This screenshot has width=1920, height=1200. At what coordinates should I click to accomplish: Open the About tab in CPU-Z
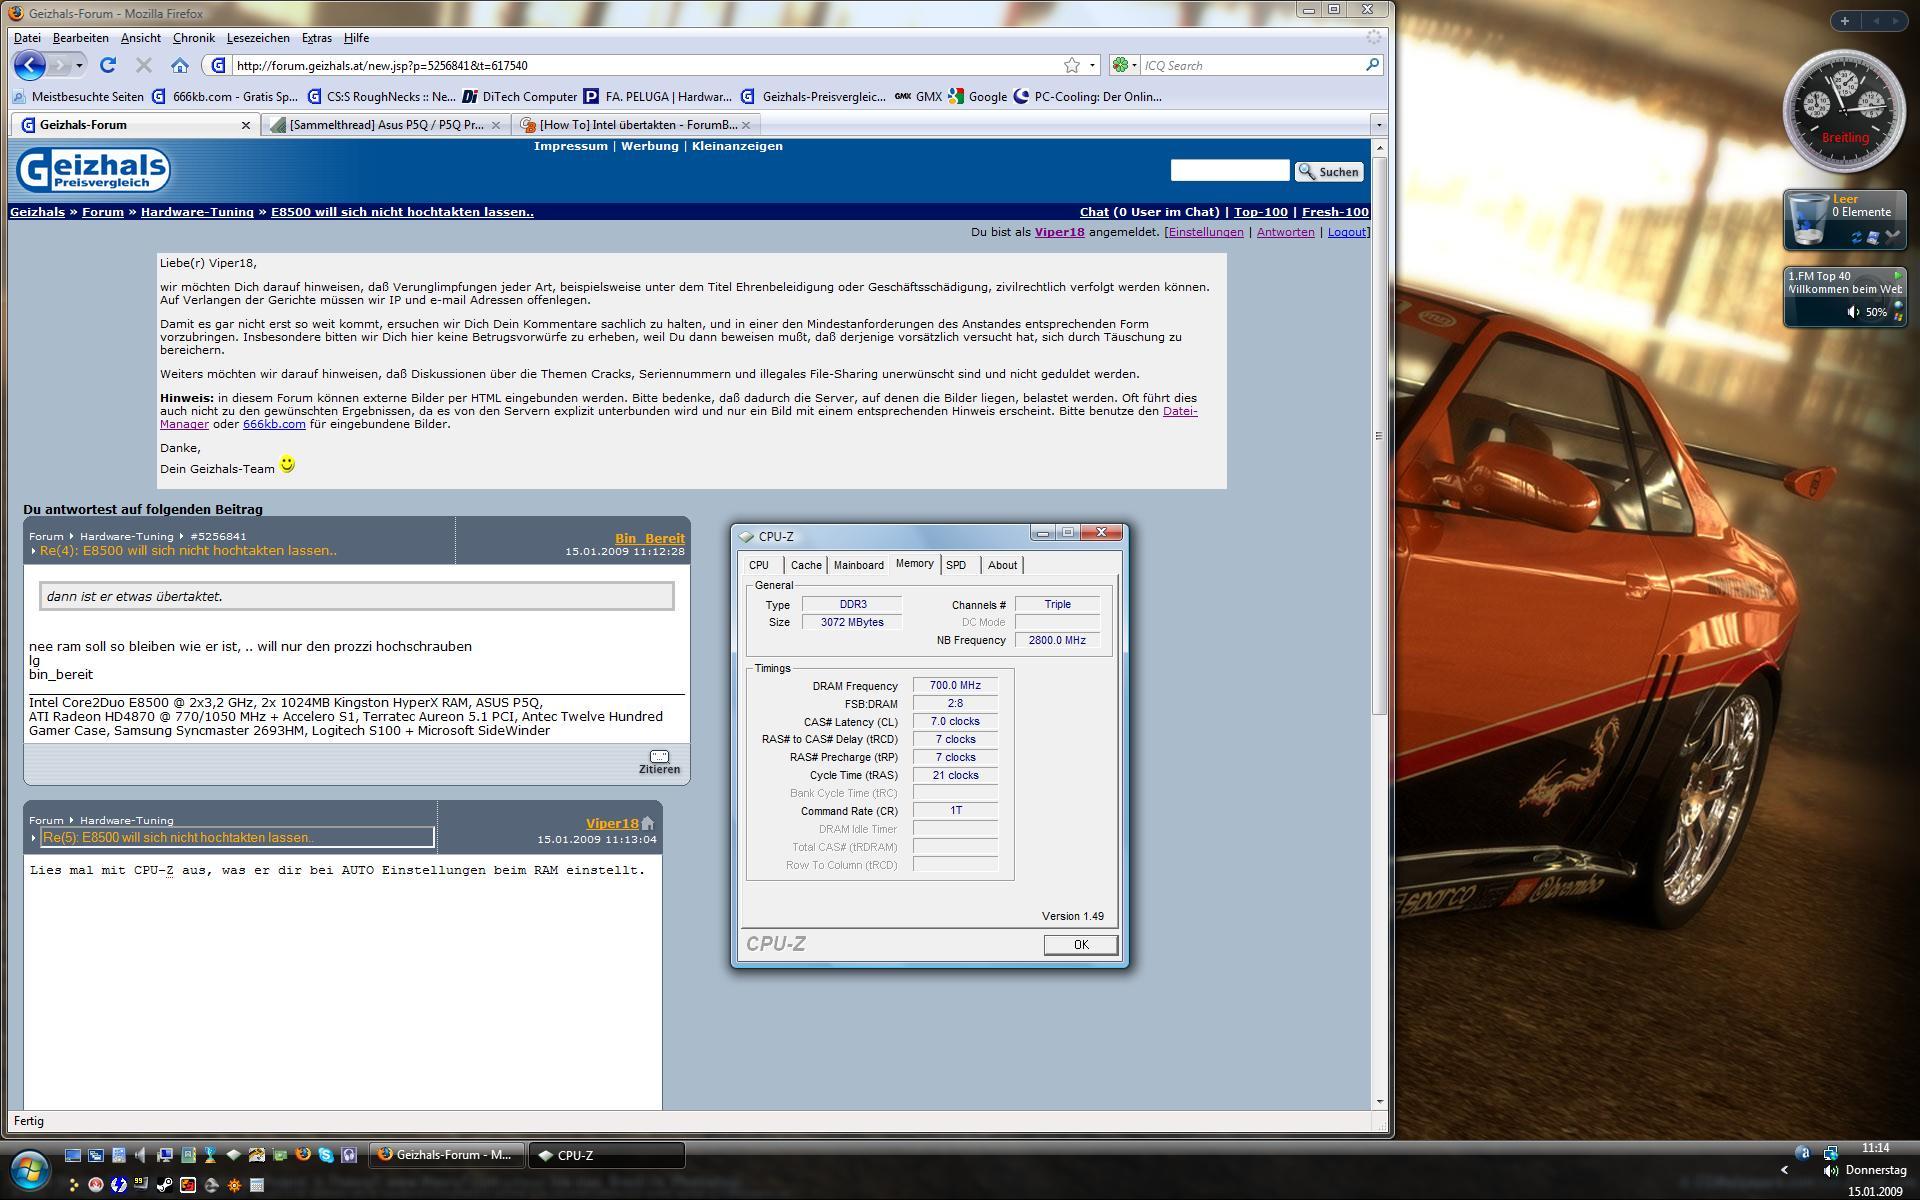tap(1002, 565)
